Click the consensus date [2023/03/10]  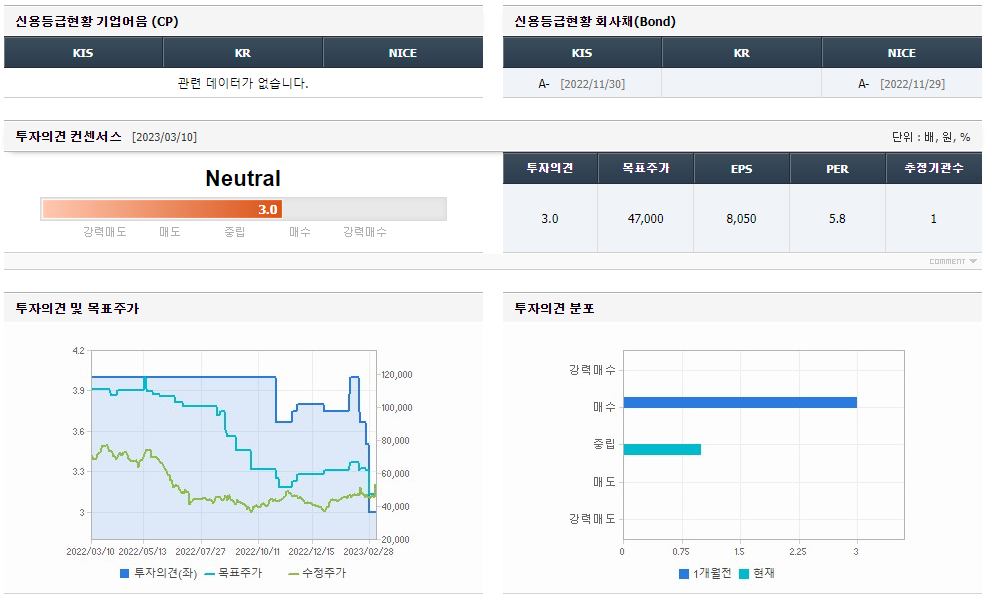[x=164, y=137]
